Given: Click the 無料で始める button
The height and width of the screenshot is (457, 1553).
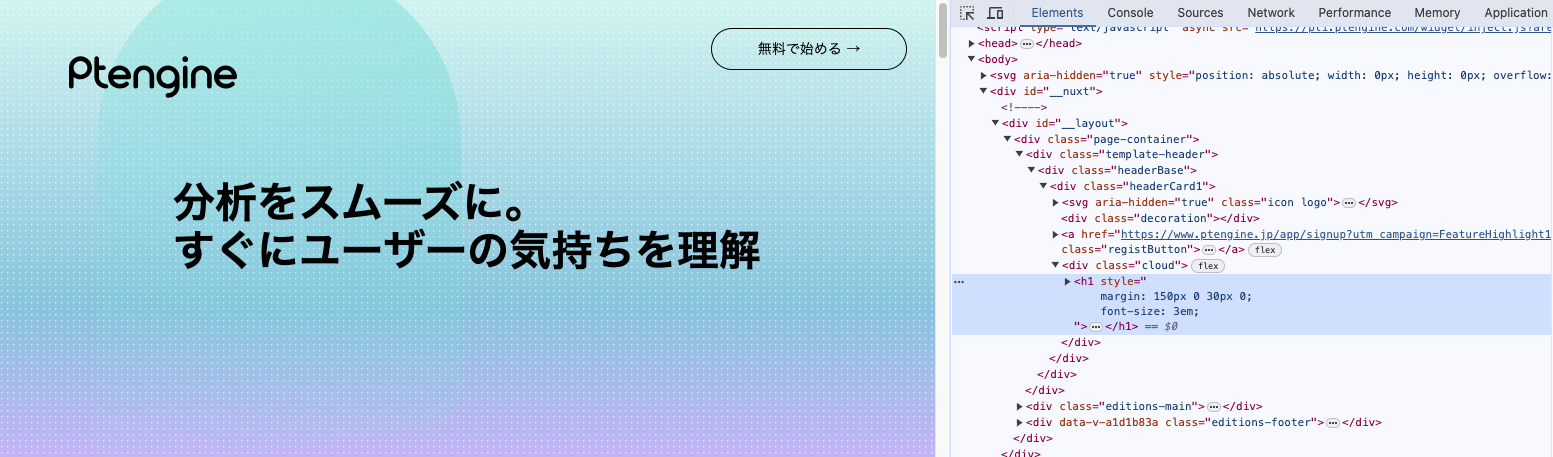Looking at the screenshot, I should (808, 49).
